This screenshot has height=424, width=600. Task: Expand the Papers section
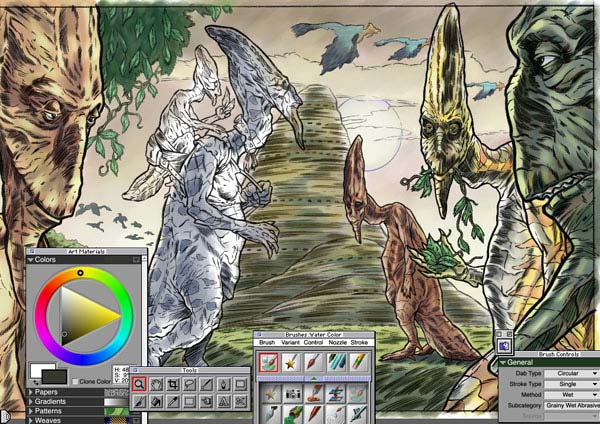pyautogui.click(x=31, y=392)
